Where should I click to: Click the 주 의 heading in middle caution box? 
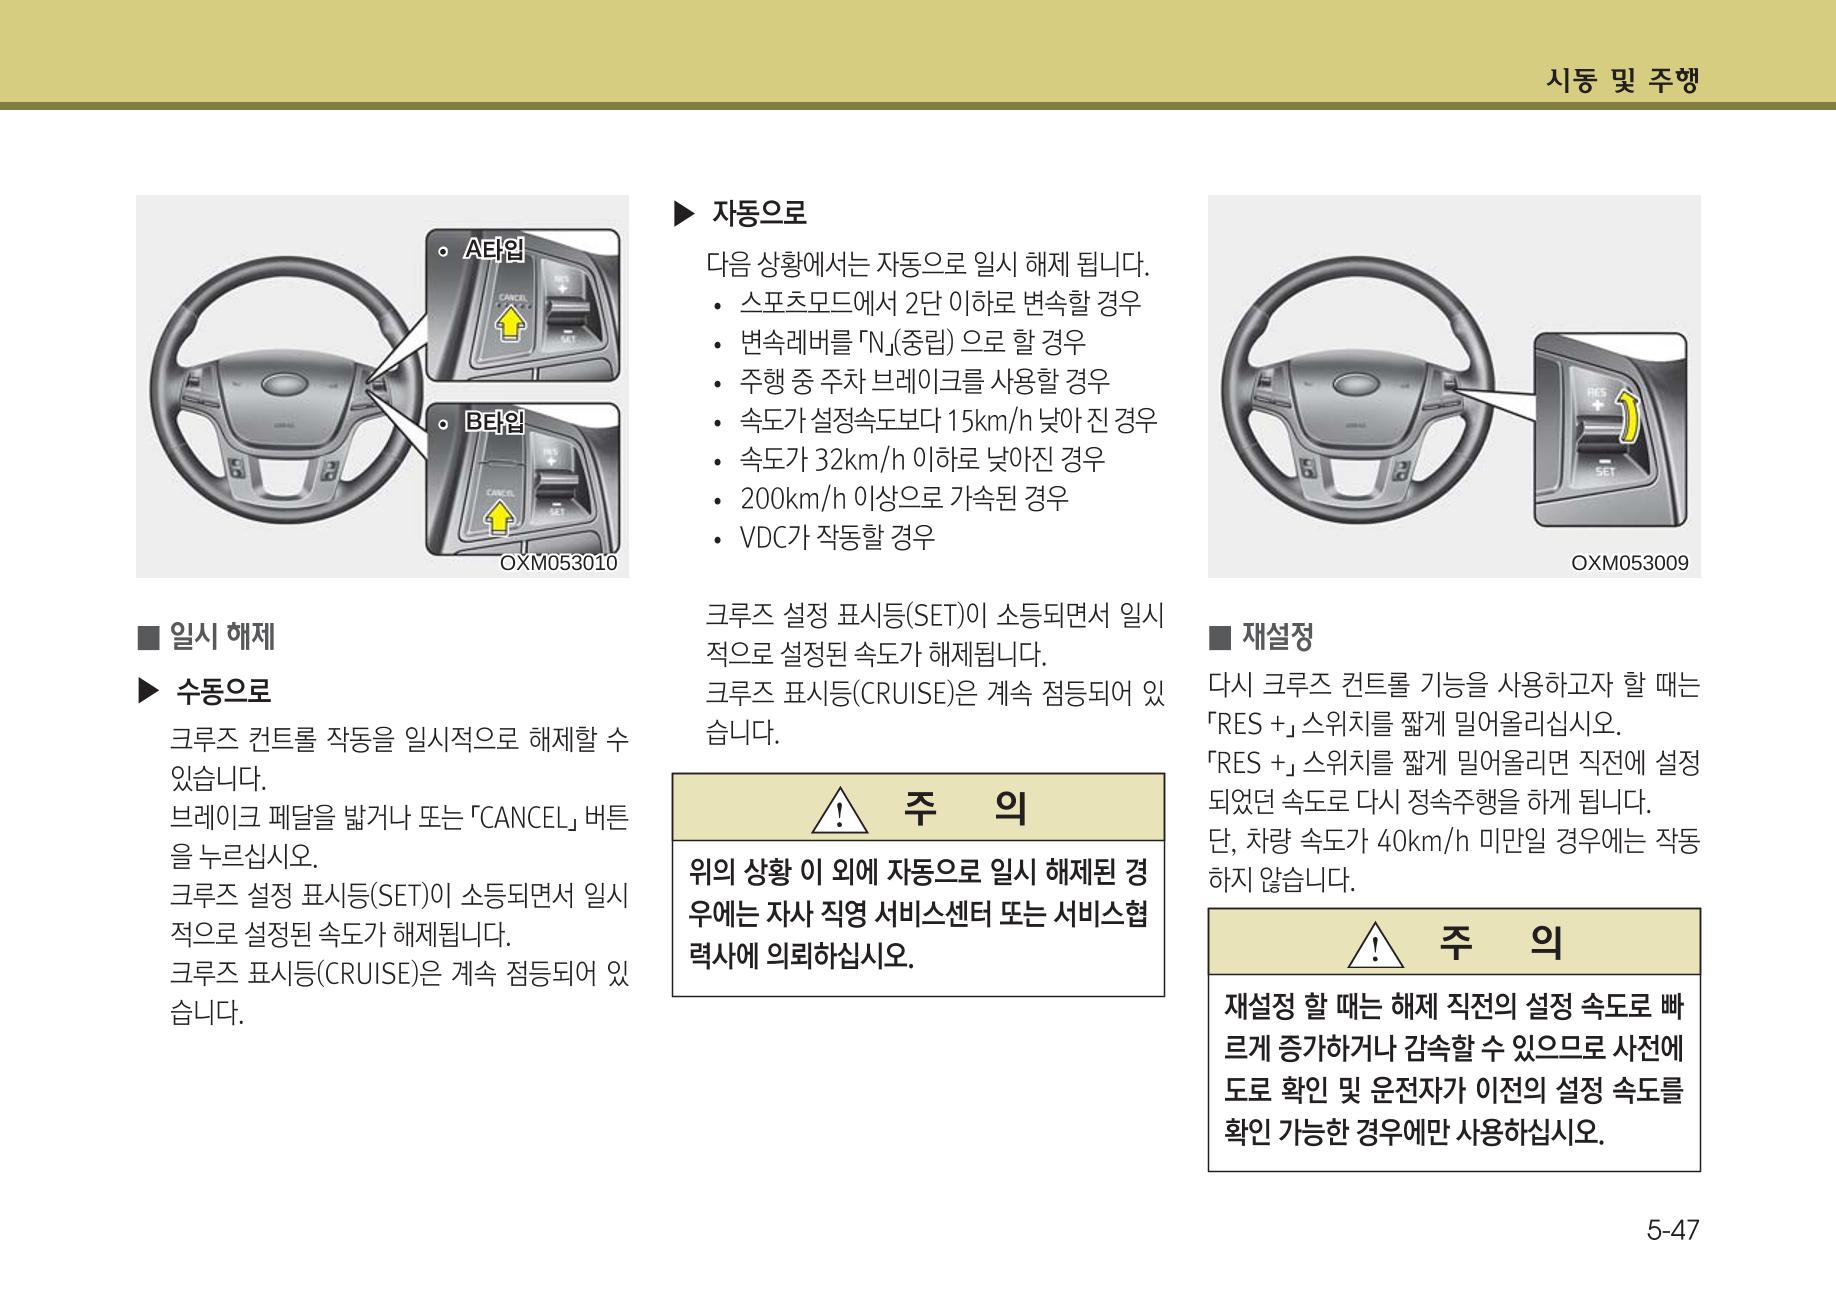pos(965,808)
